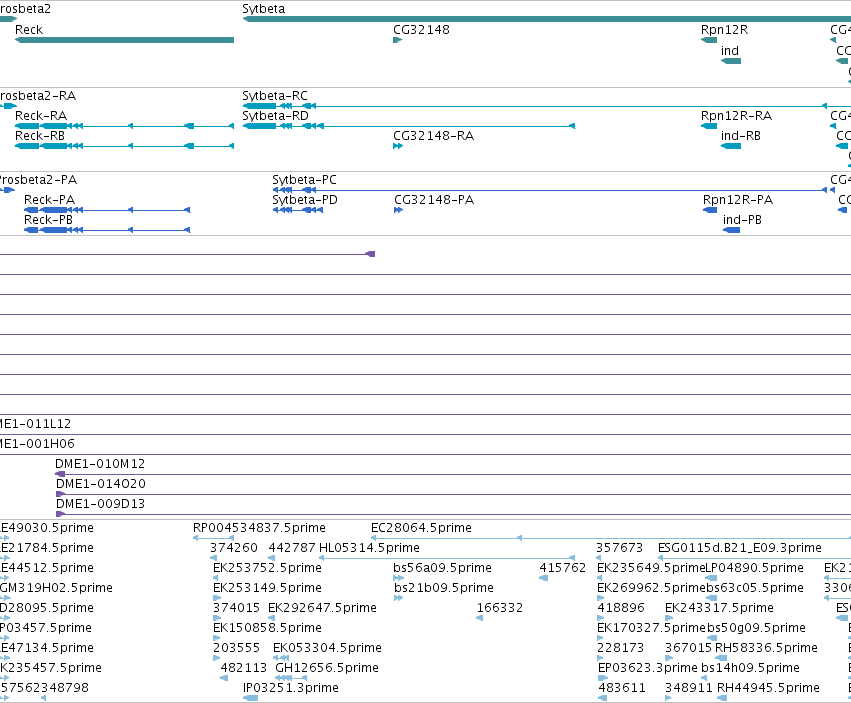The image size is (851, 703).
Task: Click the ind-RB transcript label
Action: coord(740,136)
